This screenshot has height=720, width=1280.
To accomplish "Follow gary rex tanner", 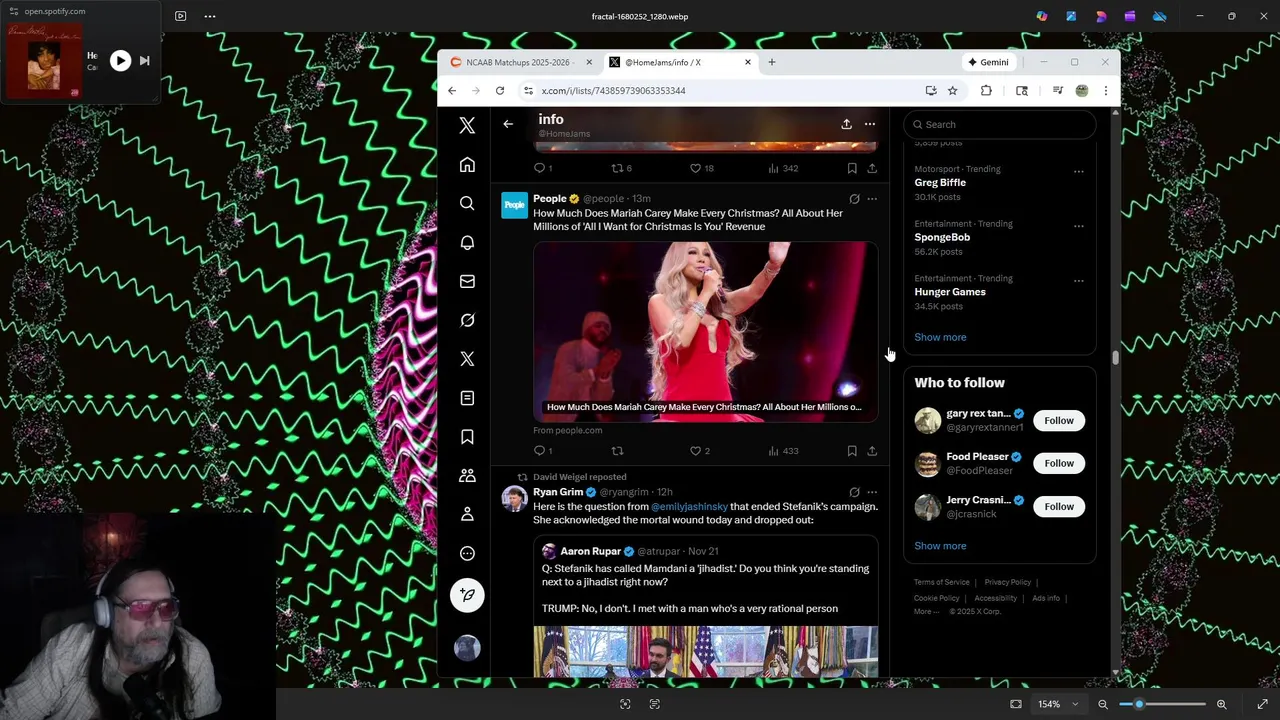I will click(1059, 420).
